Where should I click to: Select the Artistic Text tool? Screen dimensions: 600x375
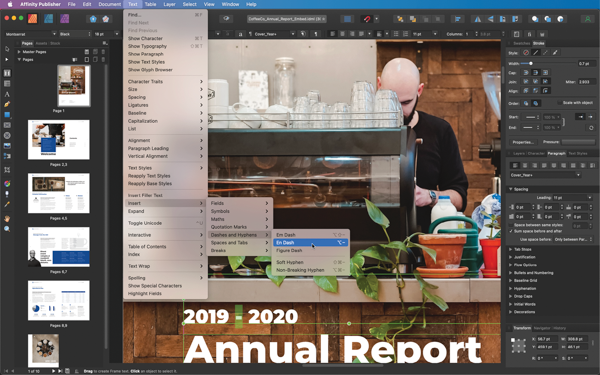[x=7, y=94]
